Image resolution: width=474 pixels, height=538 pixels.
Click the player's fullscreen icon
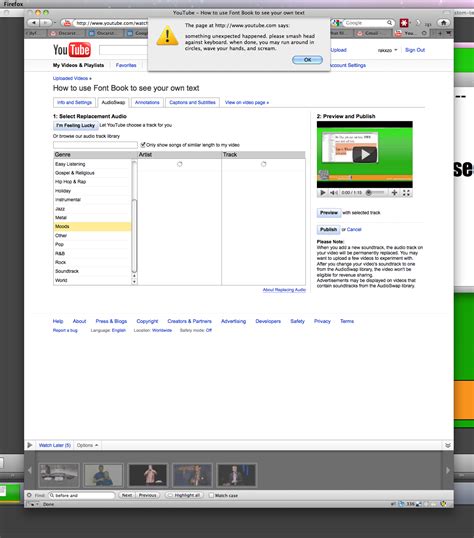coord(406,193)
